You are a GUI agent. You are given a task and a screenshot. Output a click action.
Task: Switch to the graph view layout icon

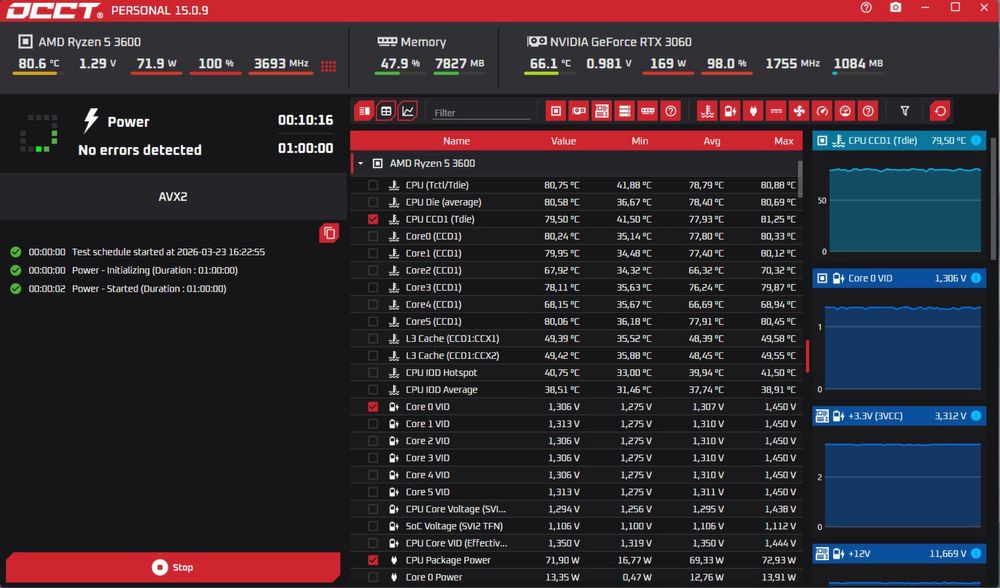tap(408, 111)
